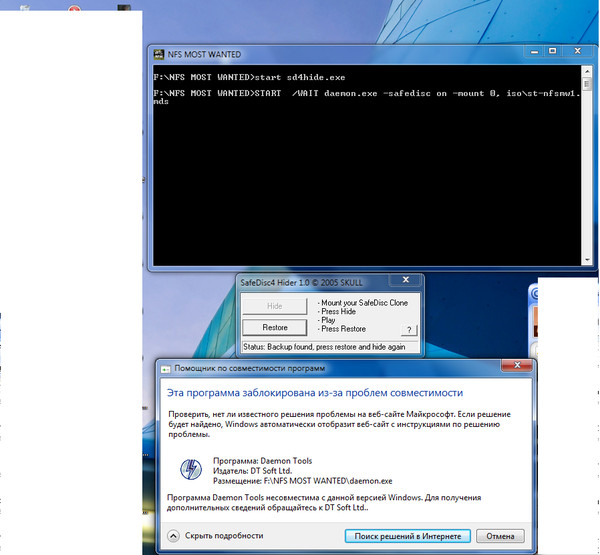
Task: Close the SafeDisc4 Hider window
Action: point(406,280)
